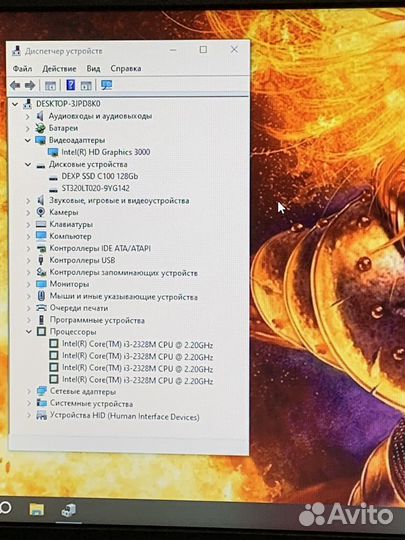Click the Диспетчер устройств title bar icon
Viewport: 405px width, 540px height.
point(17,51)
